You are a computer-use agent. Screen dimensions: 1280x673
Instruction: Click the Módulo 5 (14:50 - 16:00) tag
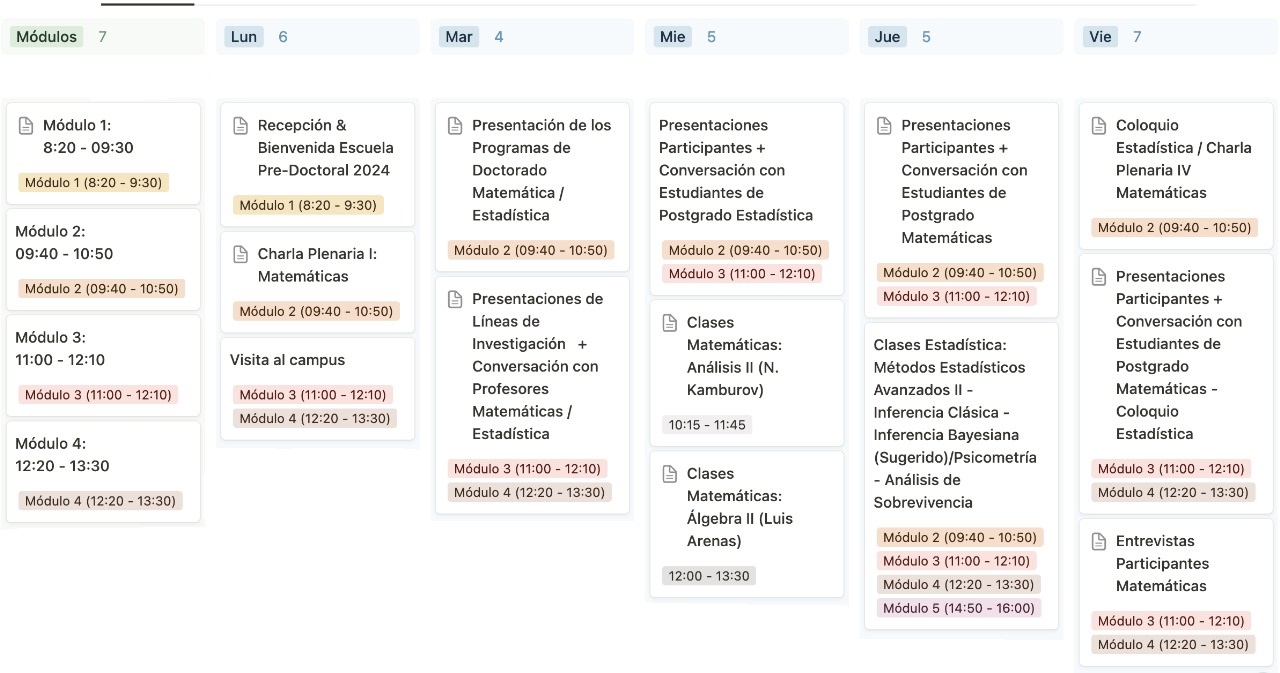tap(958, 608)
